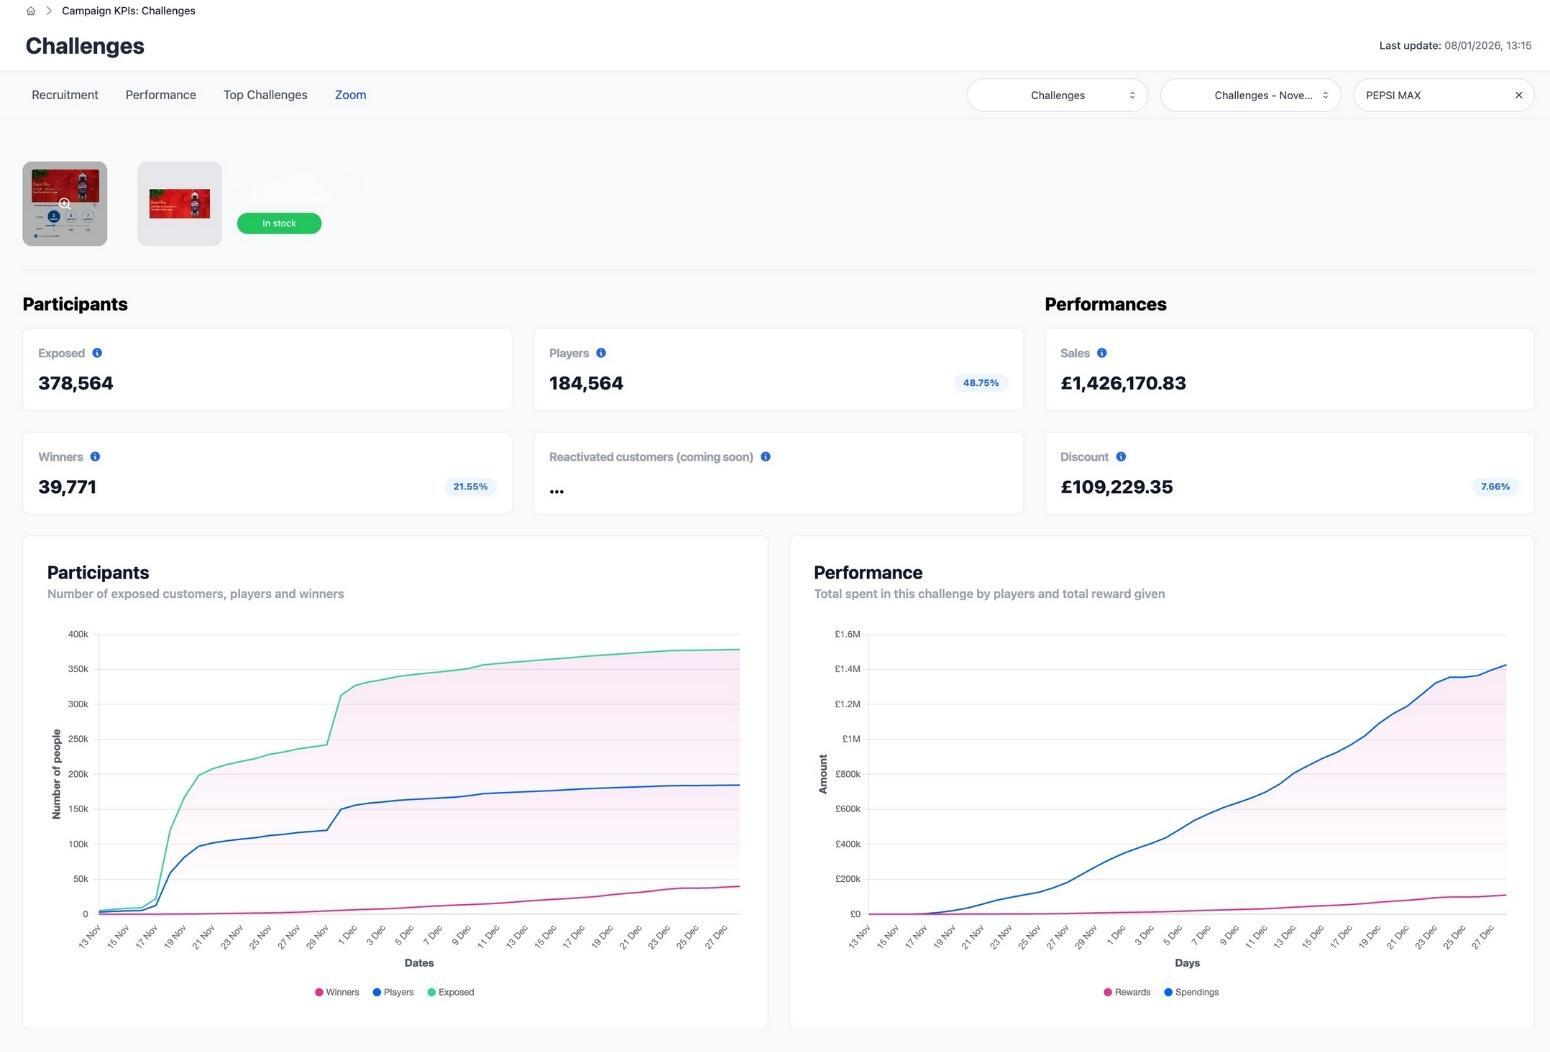1550x1052 pixels.
Task: Click the info icon next to Players
Action: pyautogui.click(x=601, y=353)
